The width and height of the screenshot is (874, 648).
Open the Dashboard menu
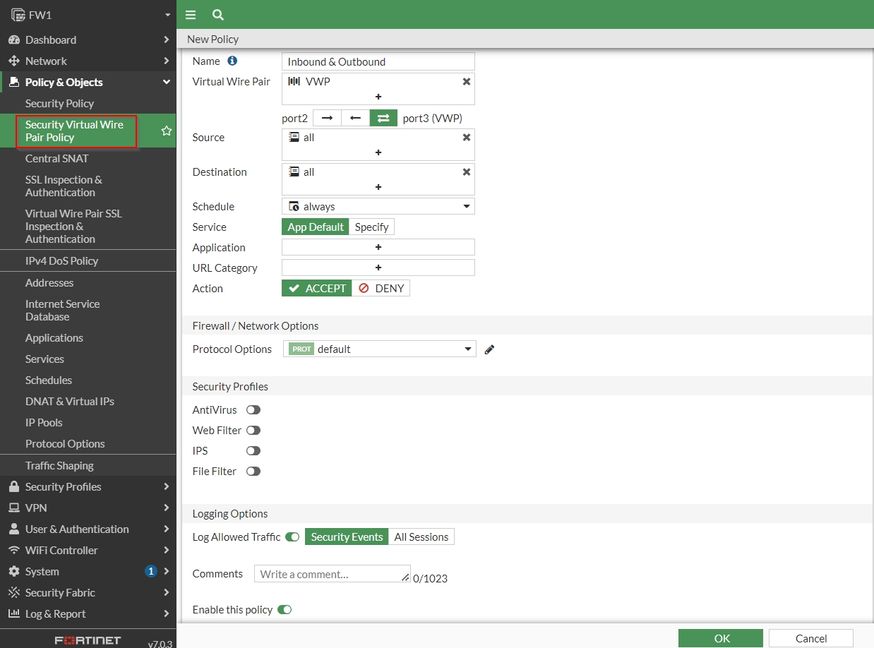(88, 40)
